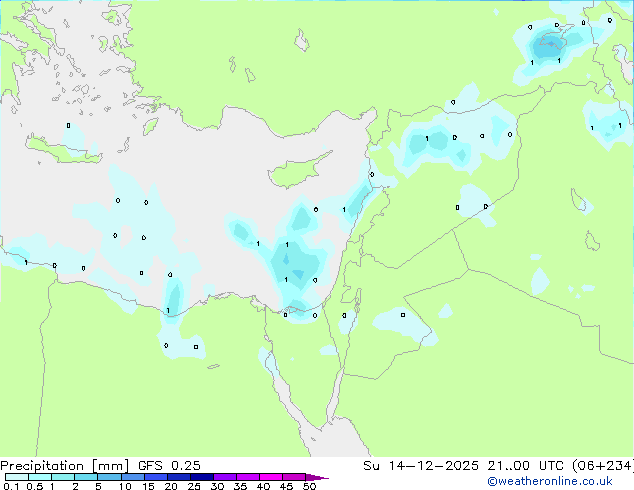The width and height of the screenshot is (634, 490).
Task: Click the 40–45 mm magenta legend swatch
Action: (x=271, y=477)
